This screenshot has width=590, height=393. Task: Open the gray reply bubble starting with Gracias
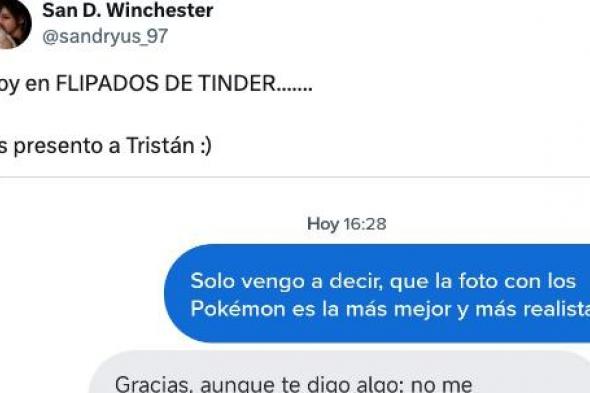point(339,372)
